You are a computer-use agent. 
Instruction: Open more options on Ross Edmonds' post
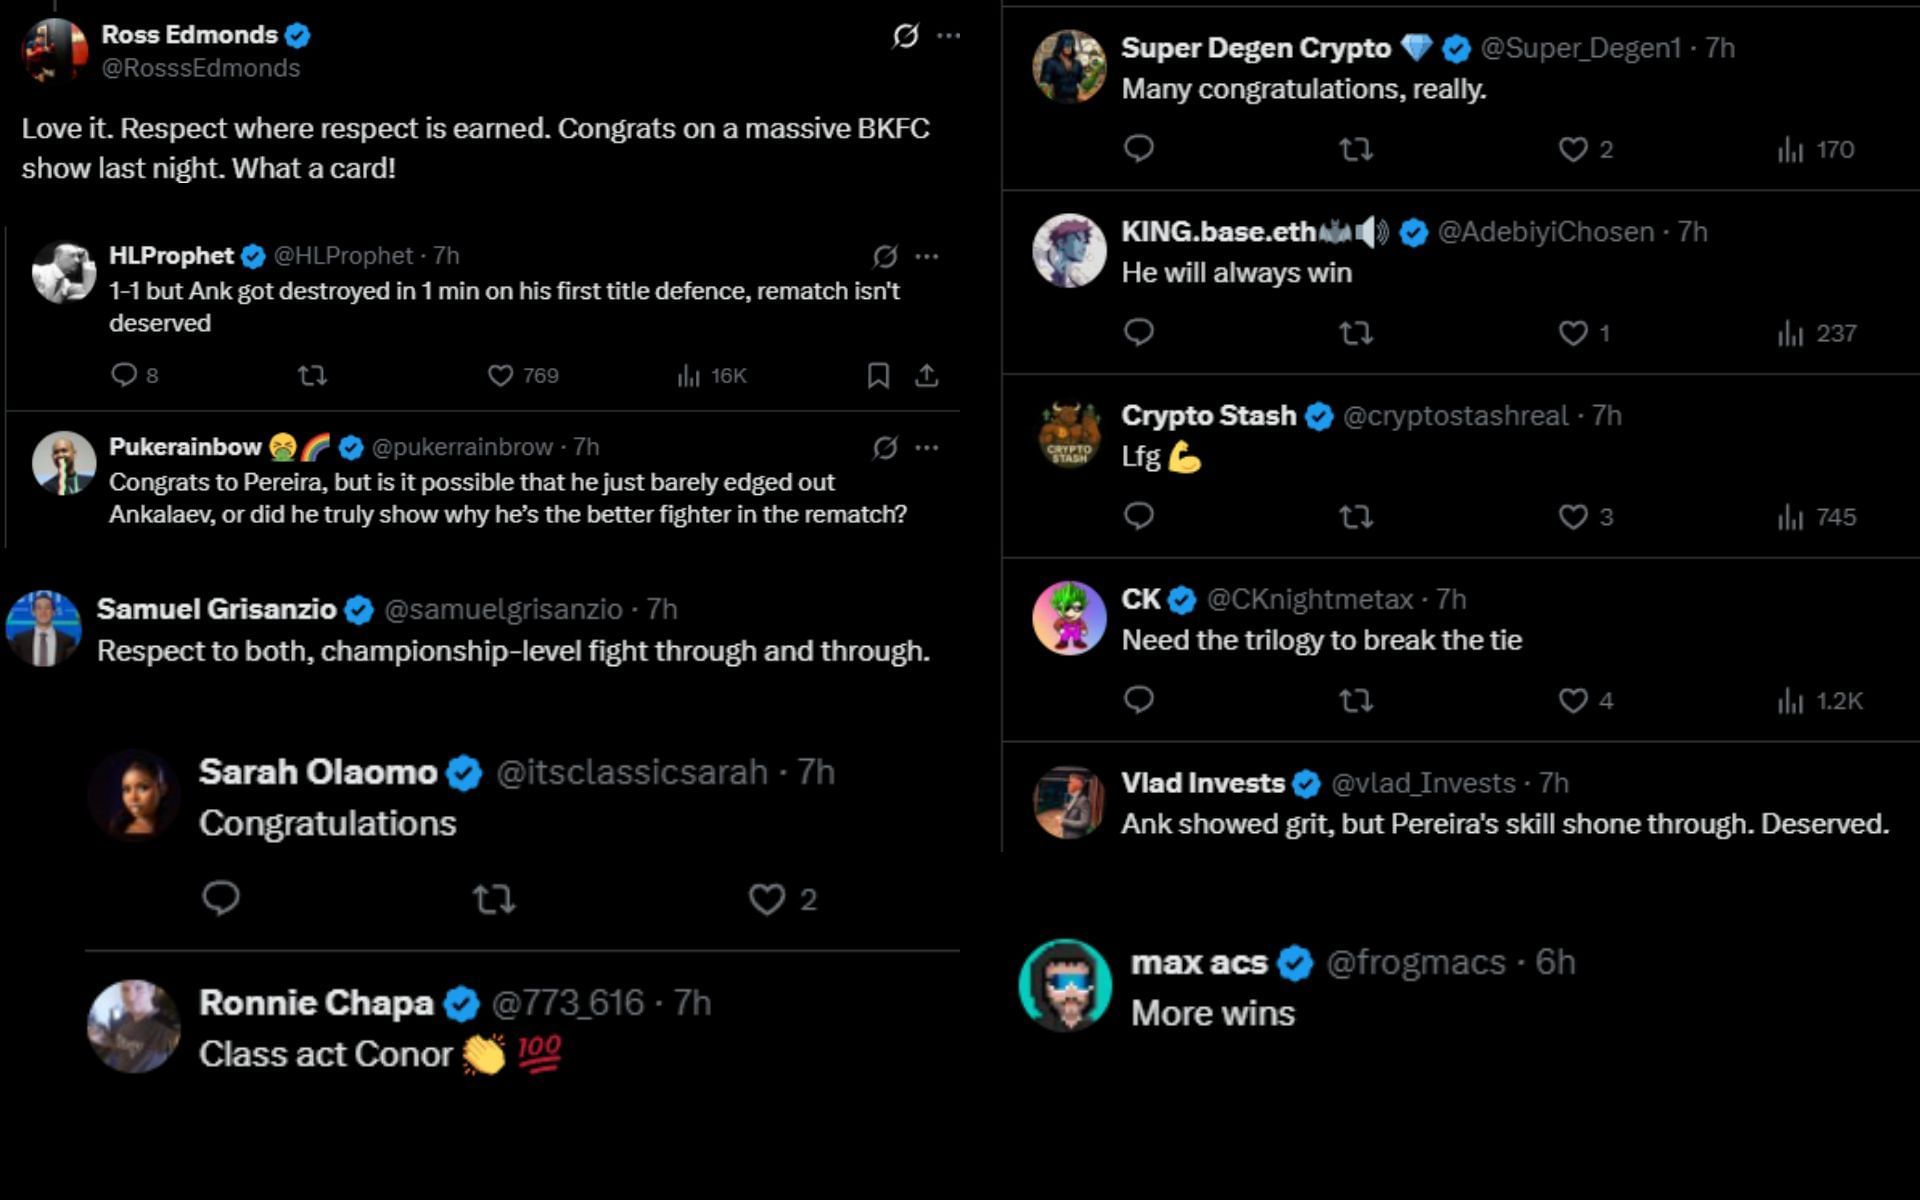point(948,36)
